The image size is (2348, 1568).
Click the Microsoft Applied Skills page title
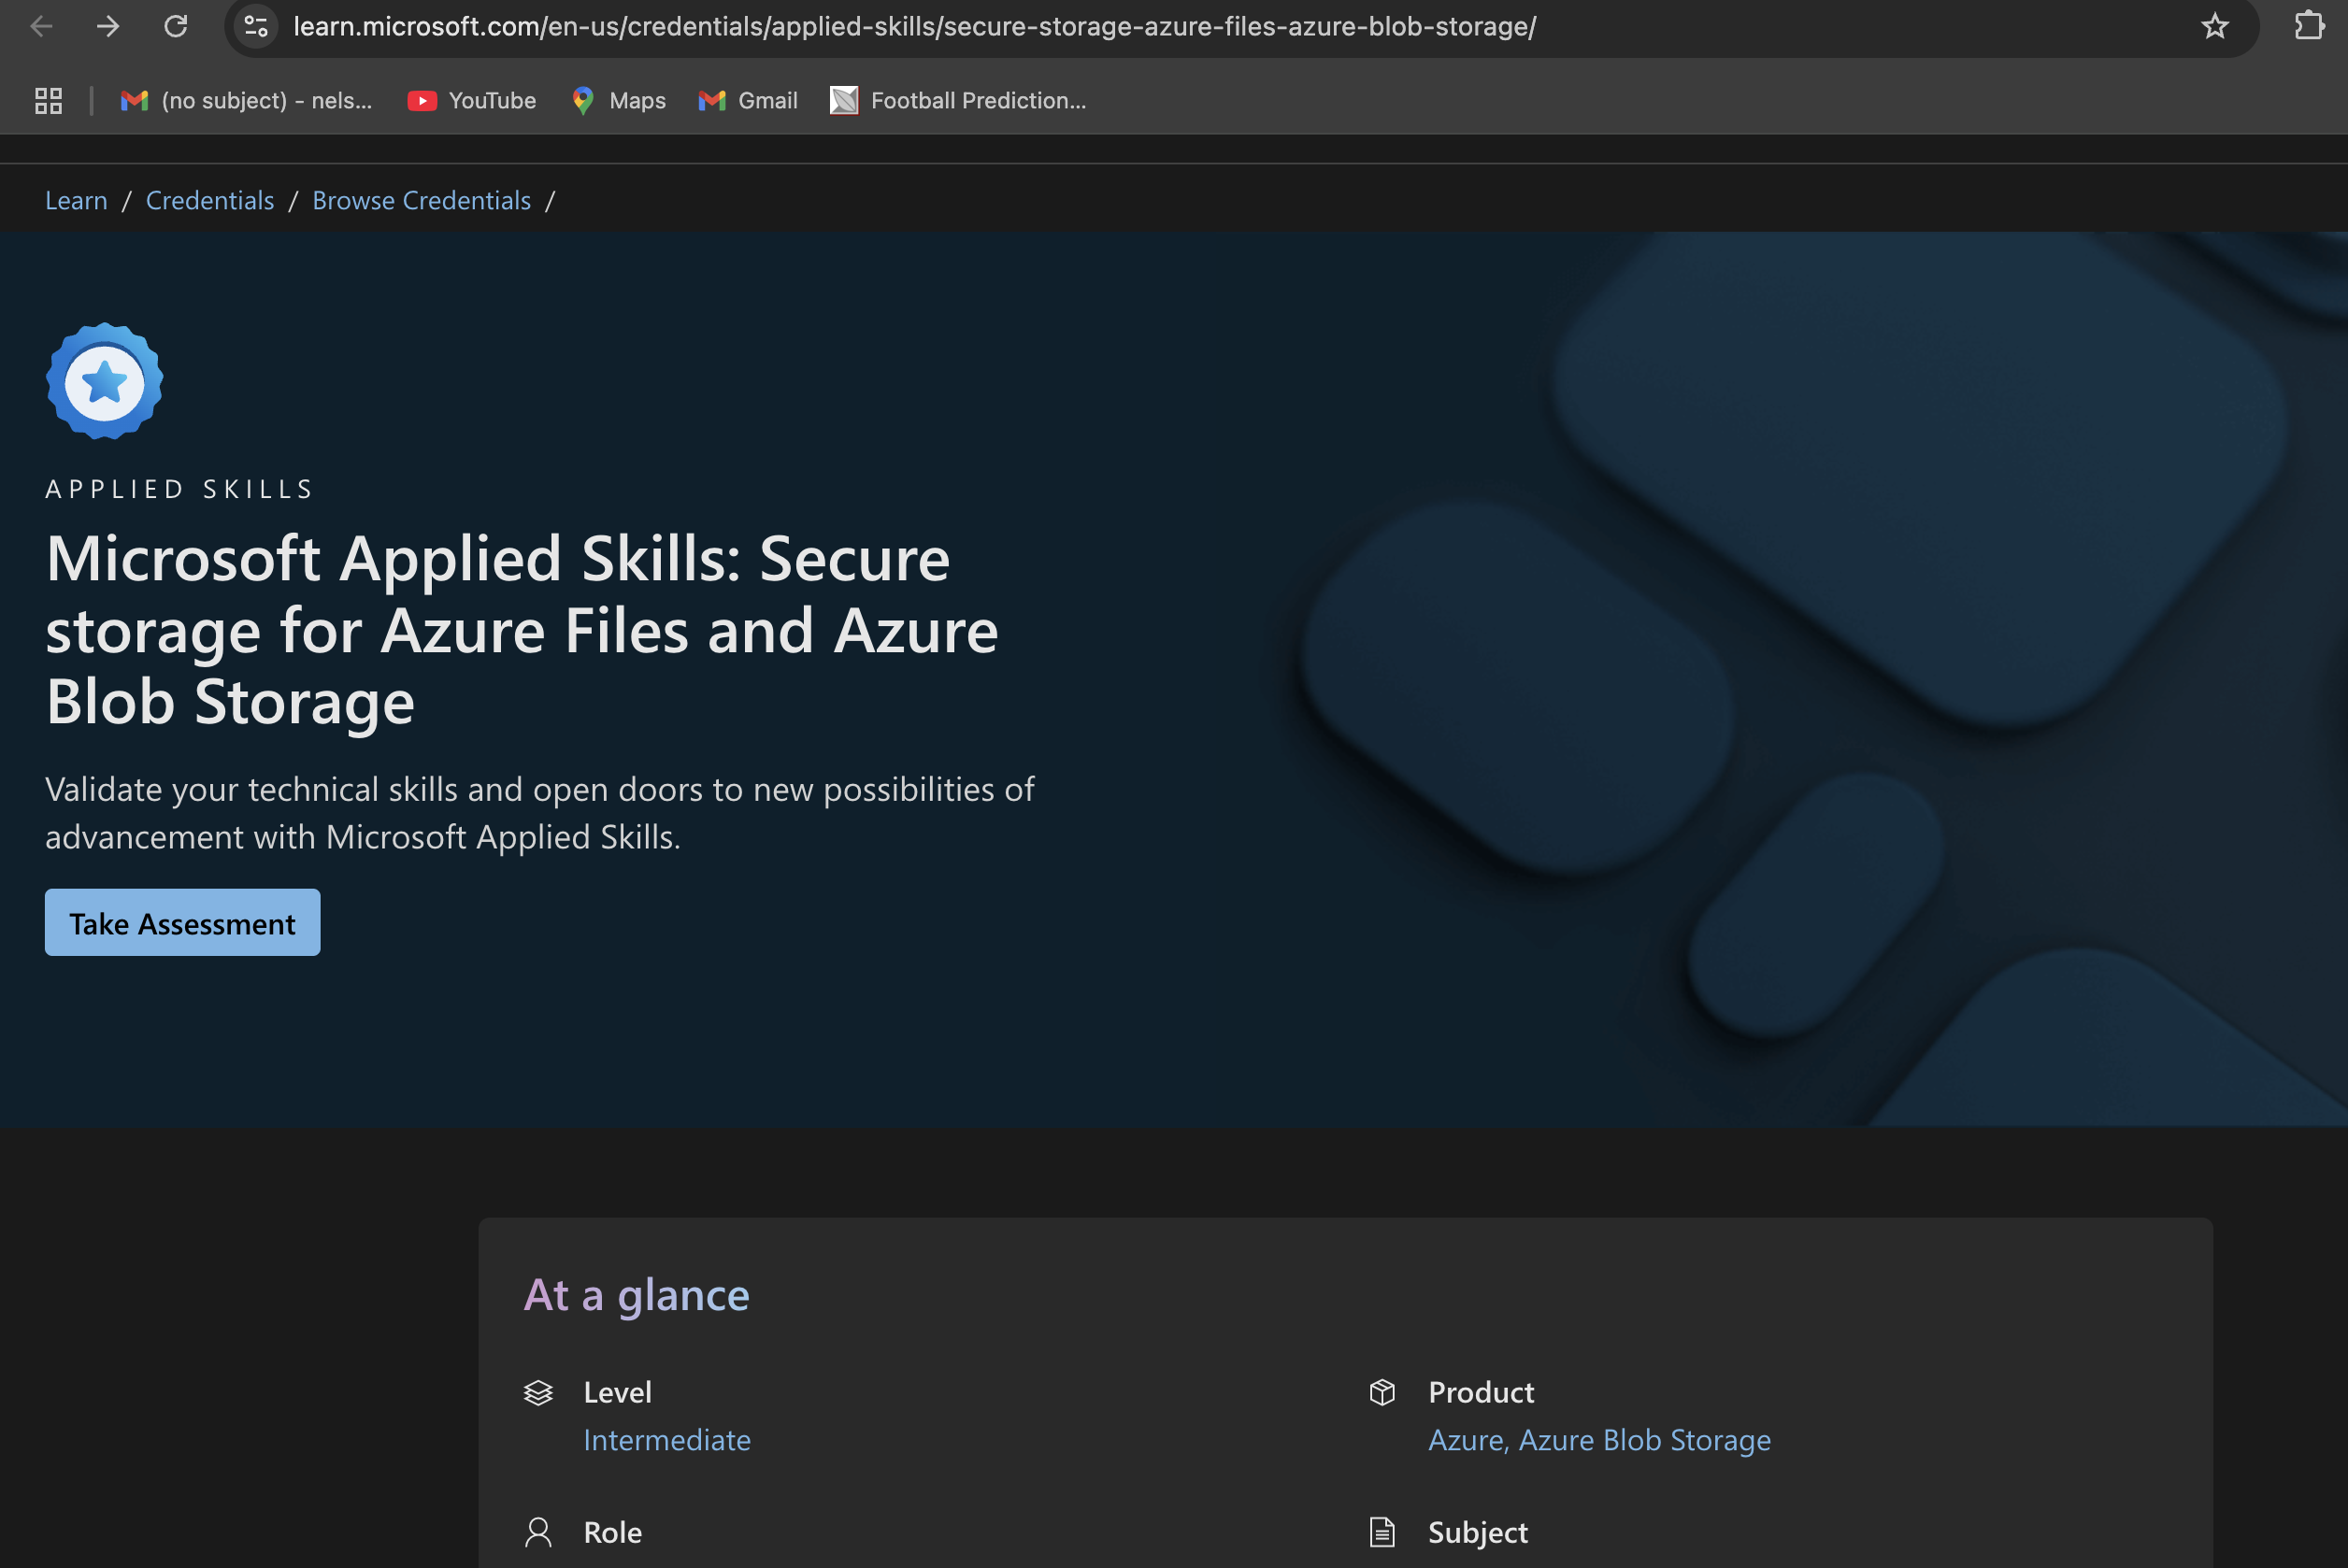(x=522, y=630)
